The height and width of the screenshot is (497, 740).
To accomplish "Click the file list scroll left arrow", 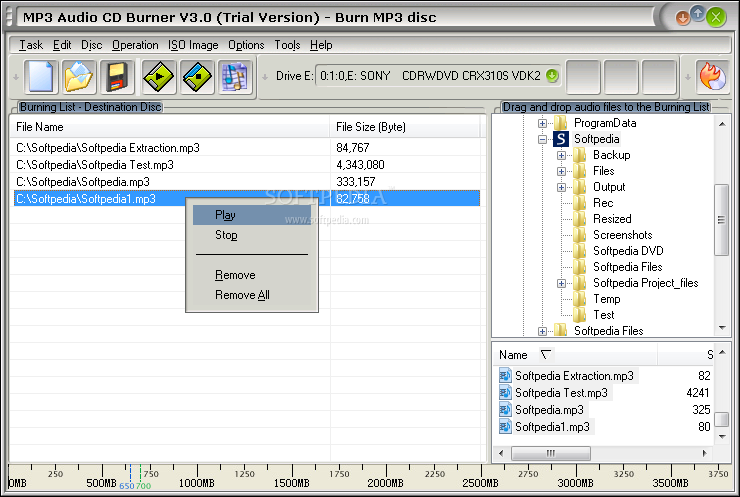I will pyautogui.click(x=501, y=454).
